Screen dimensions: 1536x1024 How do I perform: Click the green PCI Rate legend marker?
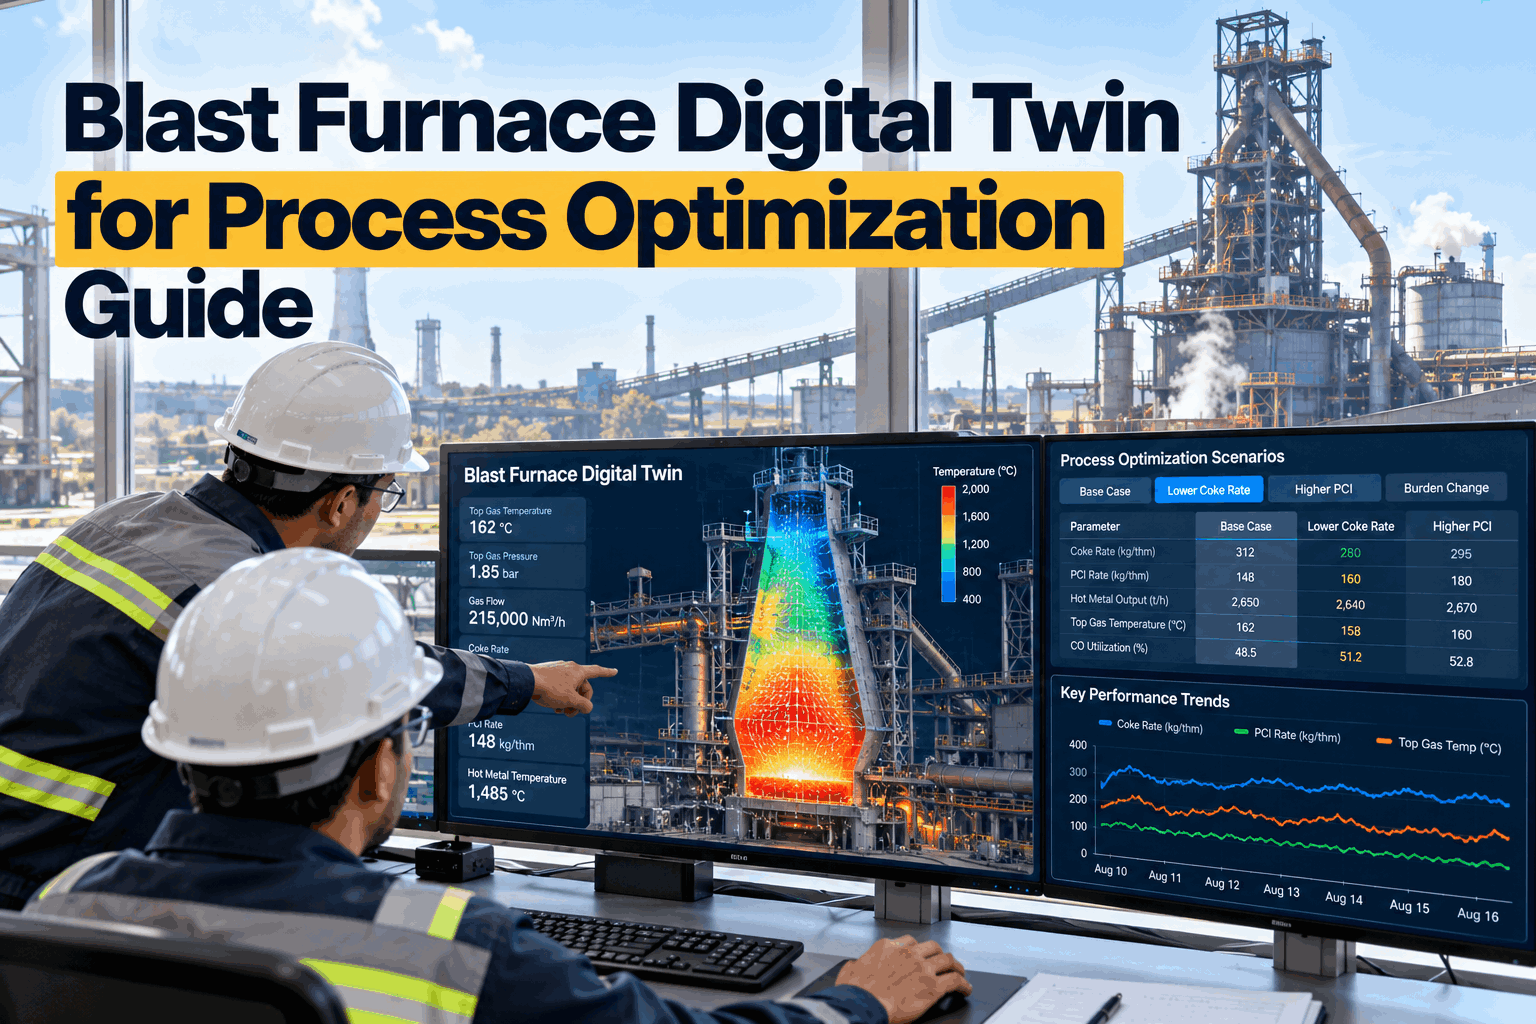(x=1241, y=731)
